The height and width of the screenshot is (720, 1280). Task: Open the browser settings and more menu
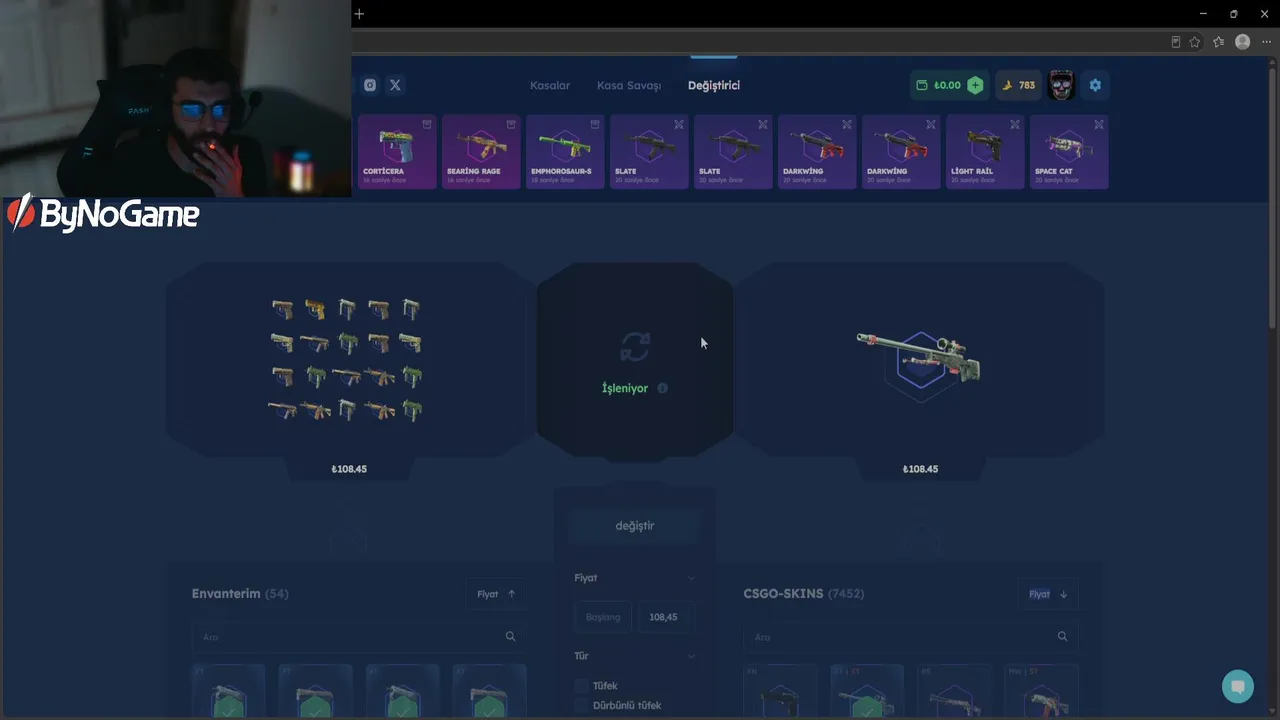coord(1266,42)
